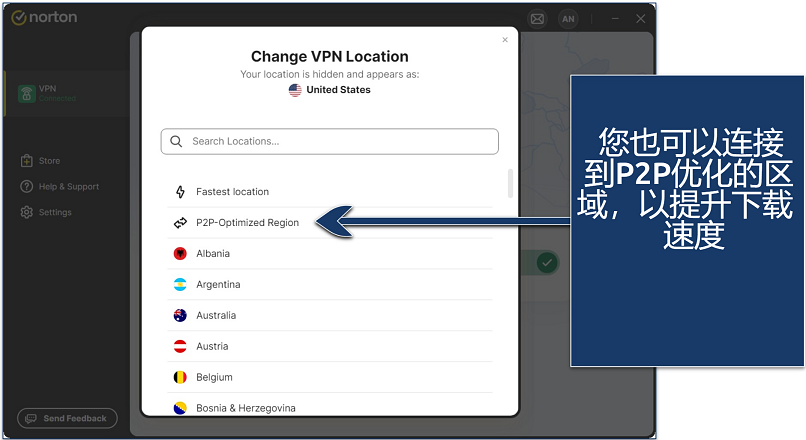Screen dimensions: 806x440
Task: Click the location list scrollbar
Action: click(510, 184)
